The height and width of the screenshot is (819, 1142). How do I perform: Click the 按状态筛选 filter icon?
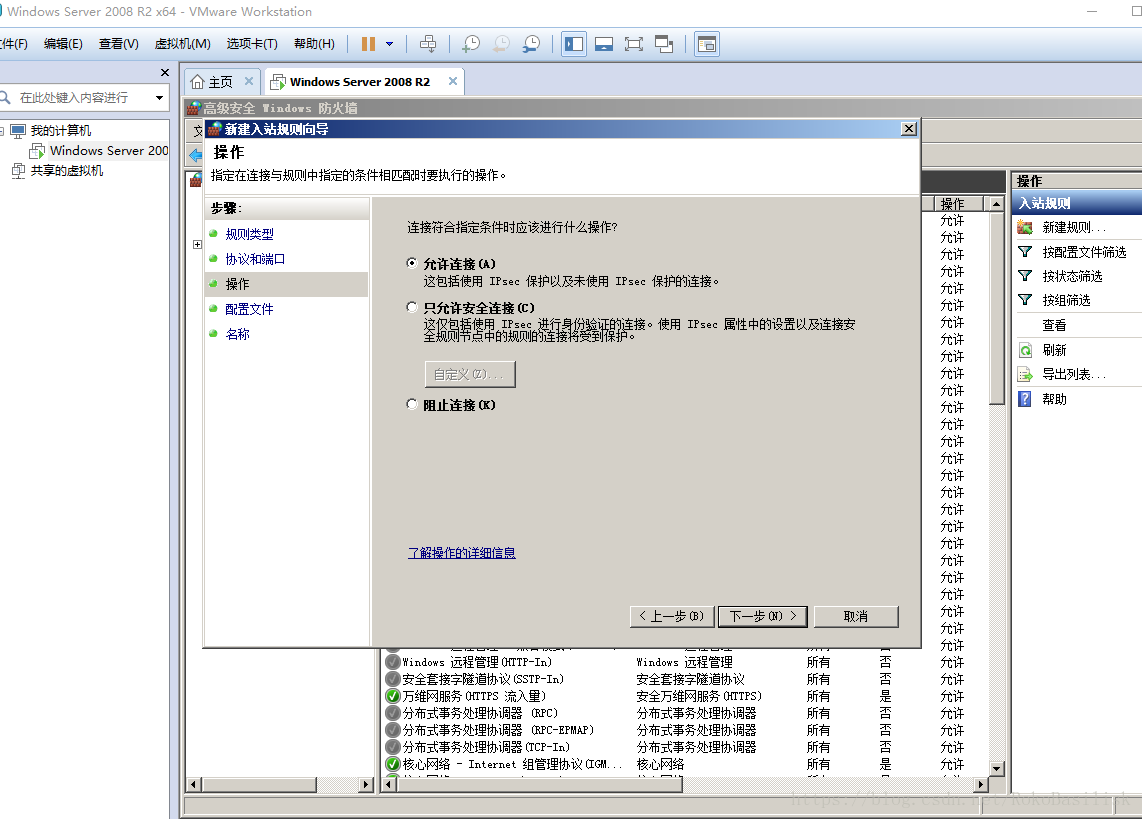[x=1025, y=276]
